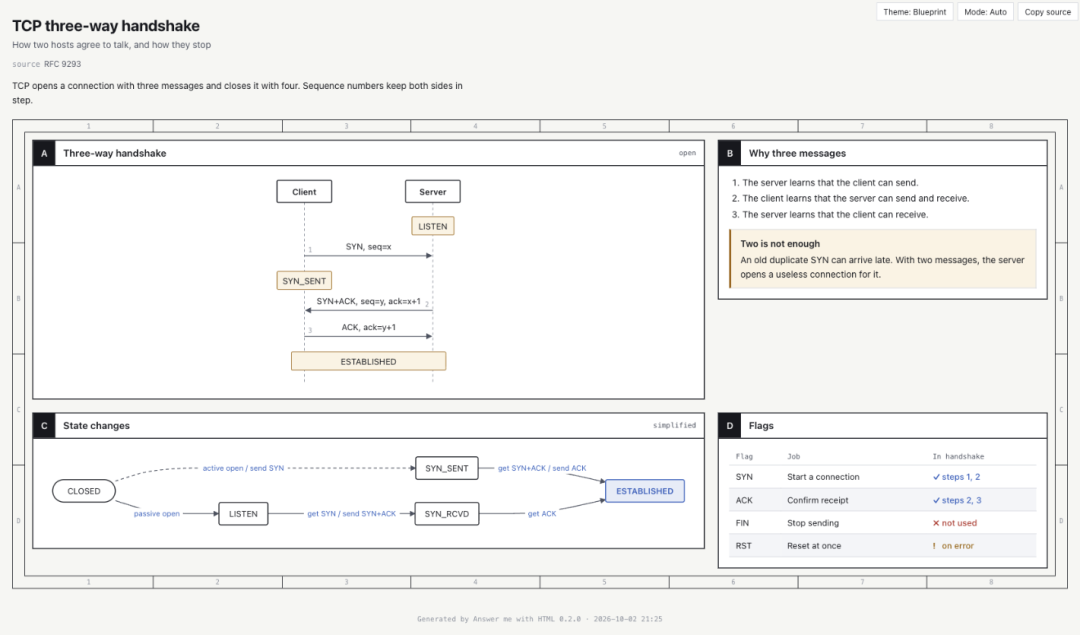
Task: Click the exclamation mark in the RST row
Action: click(935, 545)
